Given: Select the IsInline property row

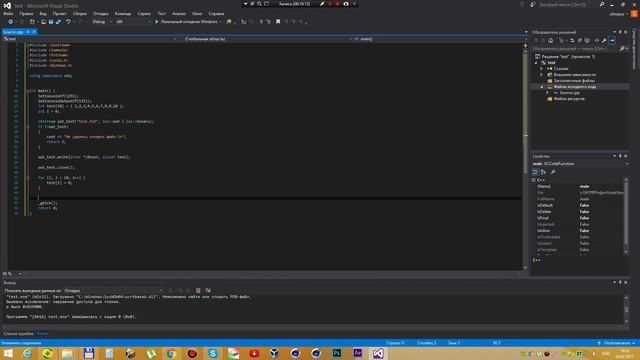Looking at the screenshot, I should [579, 231].
